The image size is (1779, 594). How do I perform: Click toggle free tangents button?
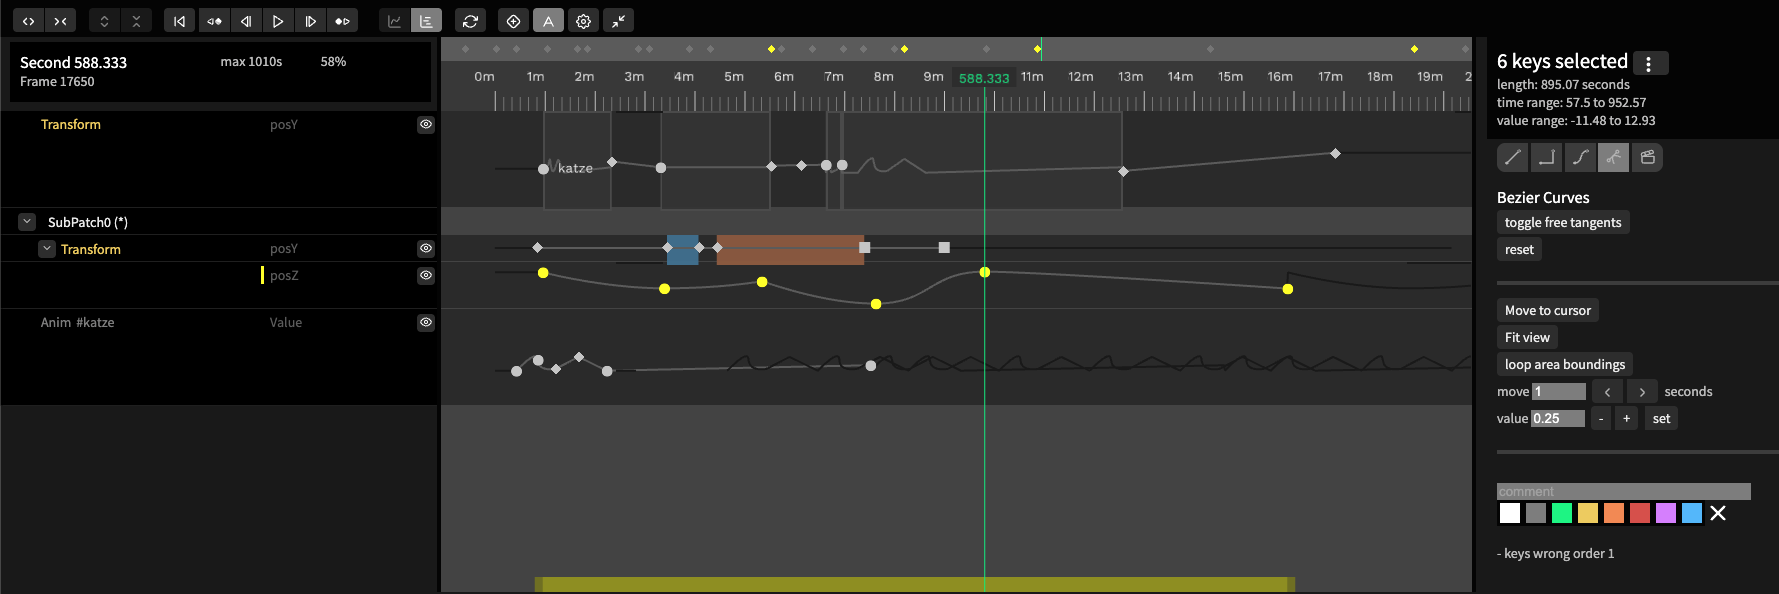click(x=1562, y=222)
